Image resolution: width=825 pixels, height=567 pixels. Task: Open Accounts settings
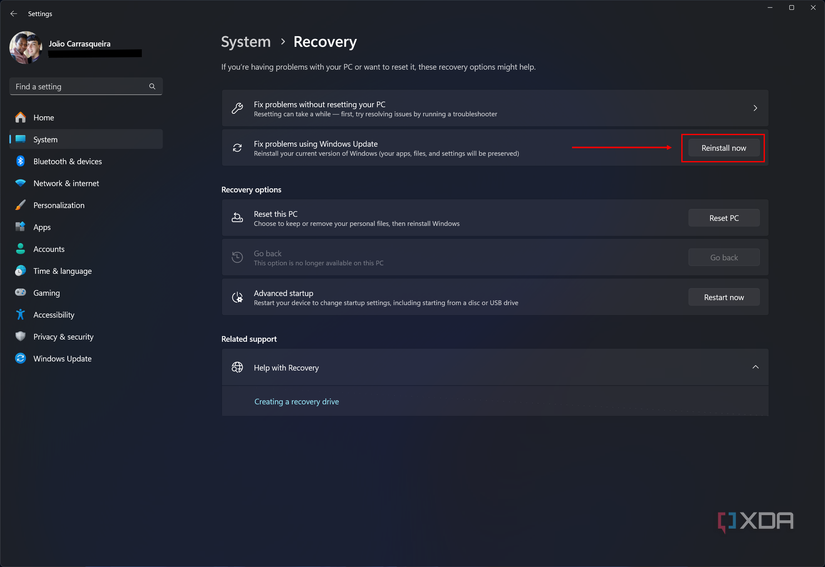[86, 249]
